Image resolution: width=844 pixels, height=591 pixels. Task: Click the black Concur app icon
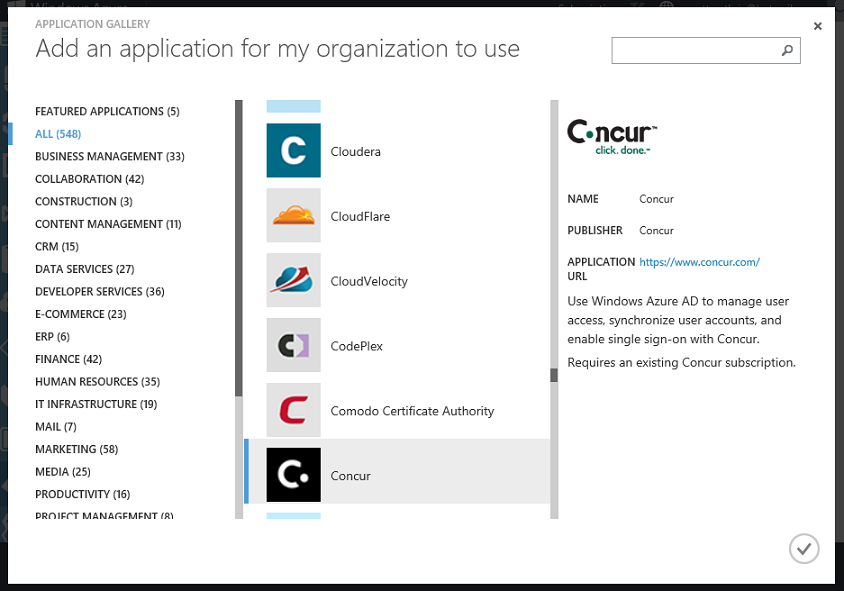[x=293, y=475]
